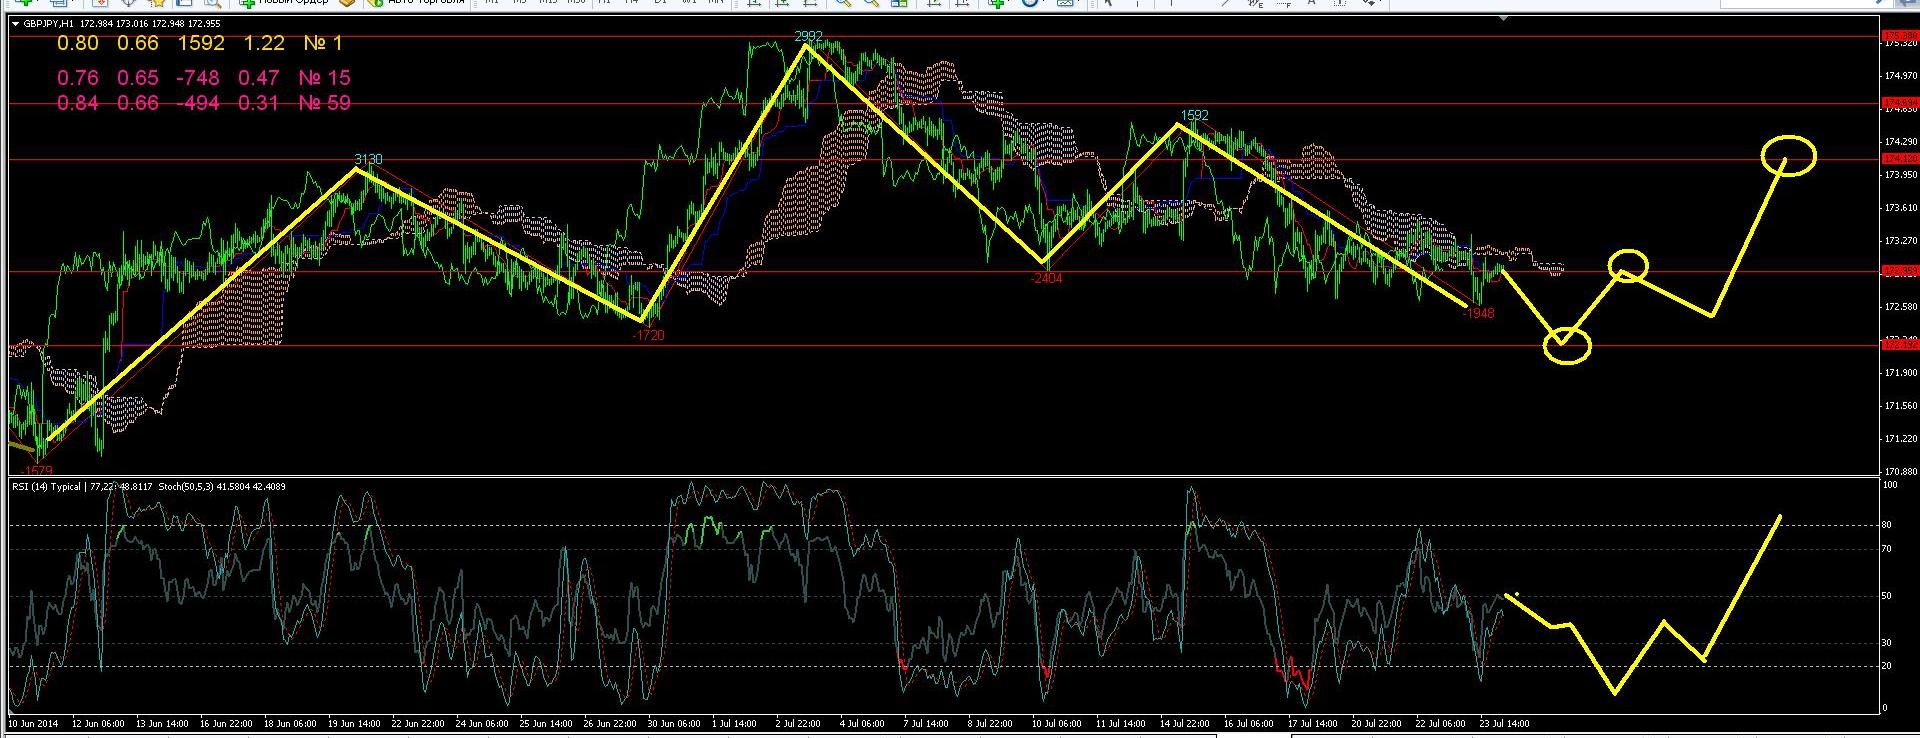The height and width of the screenshot is (738, 1920).
Task: Select the lowest yellow forecast circle
Action: [x=1567, y=346]
